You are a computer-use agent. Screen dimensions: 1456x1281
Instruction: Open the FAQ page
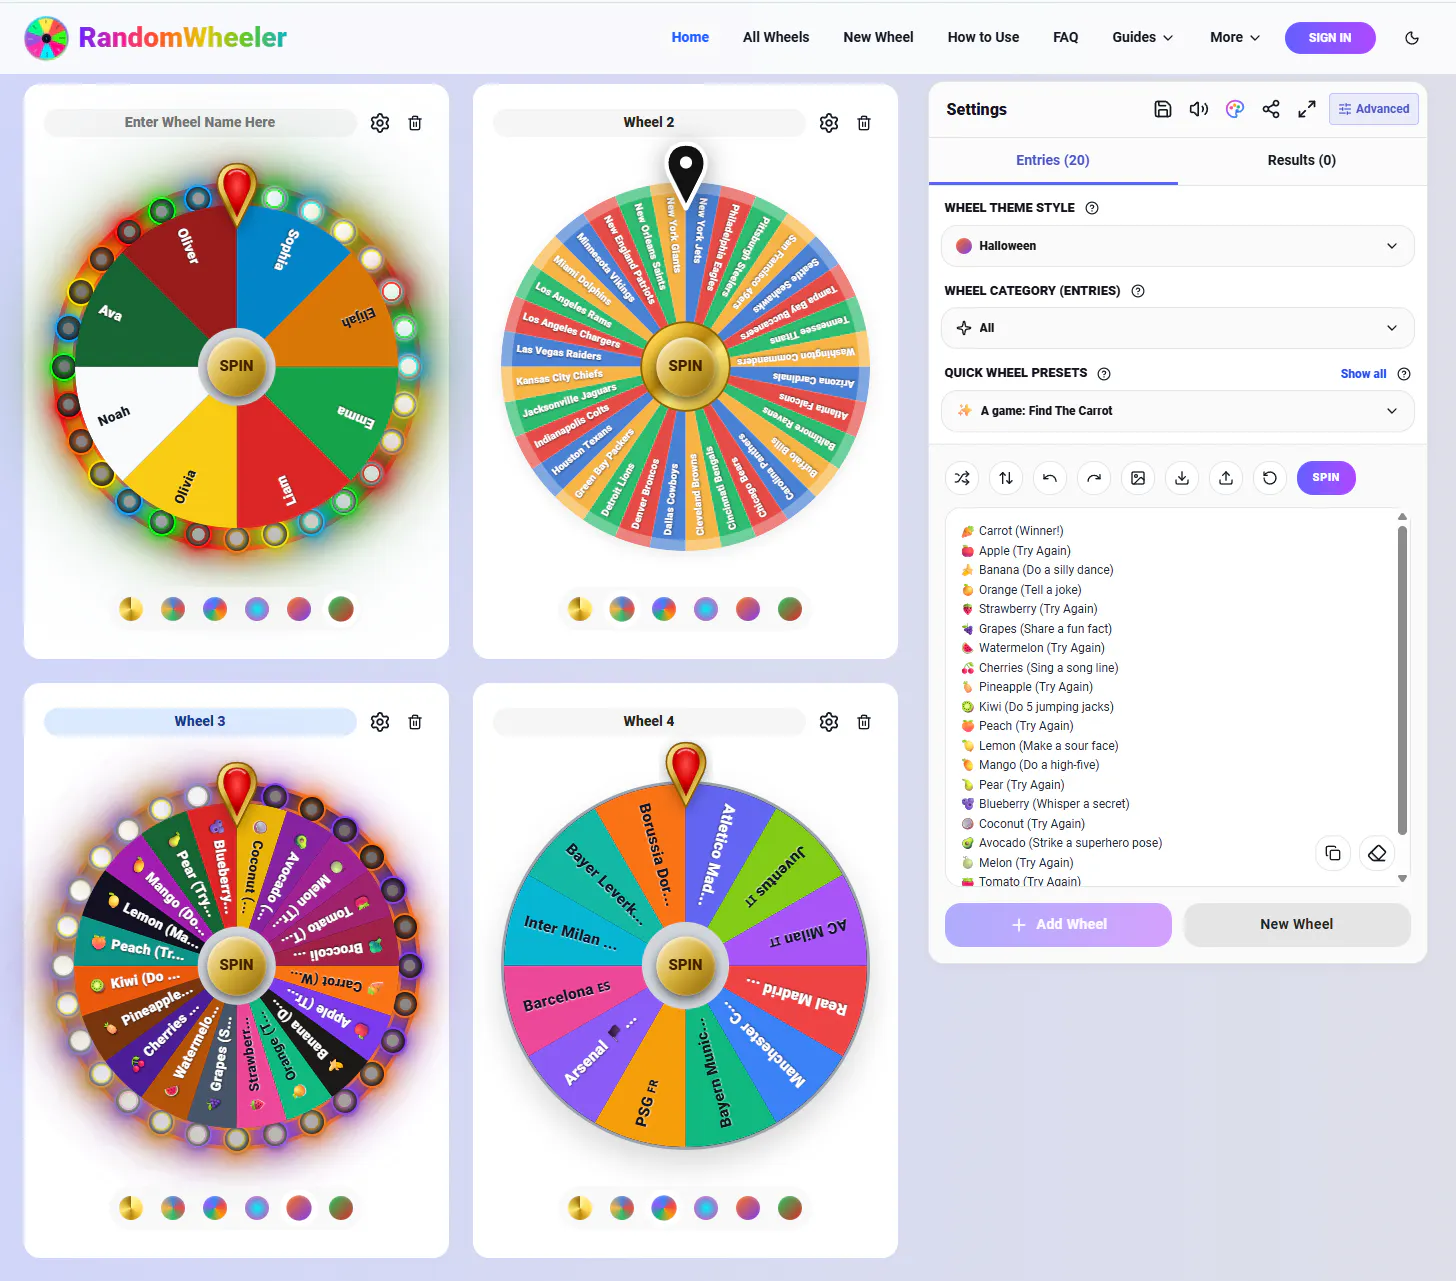pos(1066,38)
